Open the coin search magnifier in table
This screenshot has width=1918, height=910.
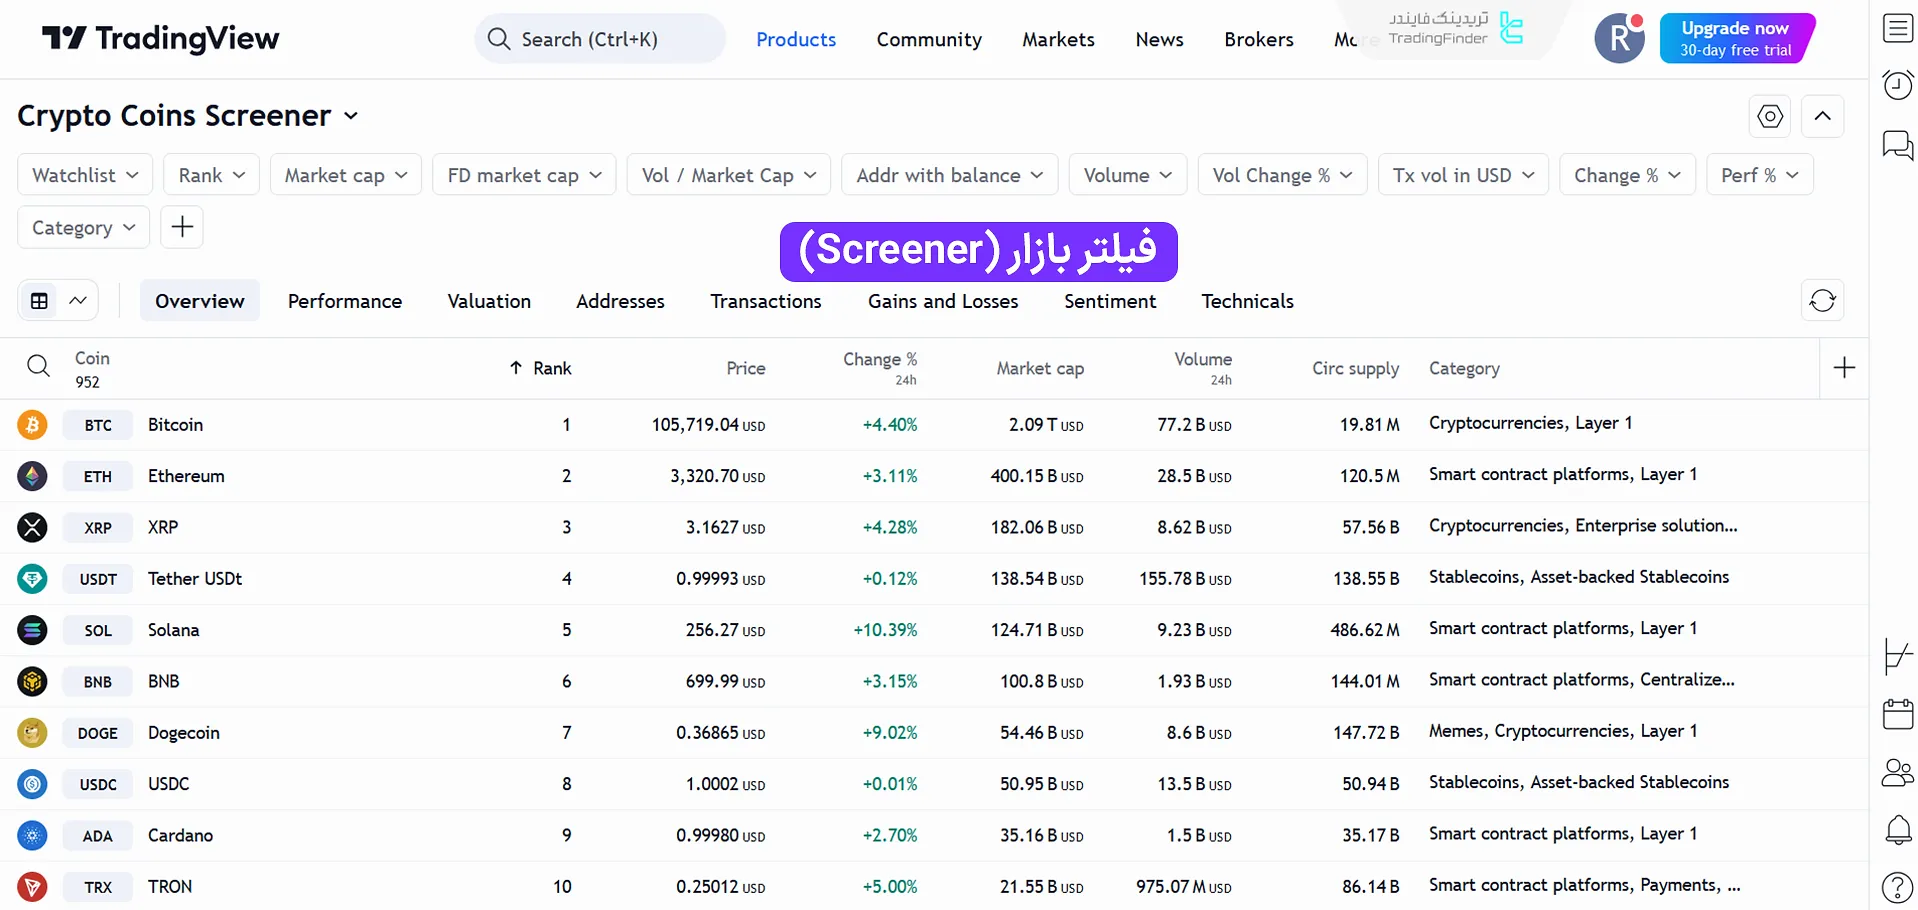[x=38, y=366]
